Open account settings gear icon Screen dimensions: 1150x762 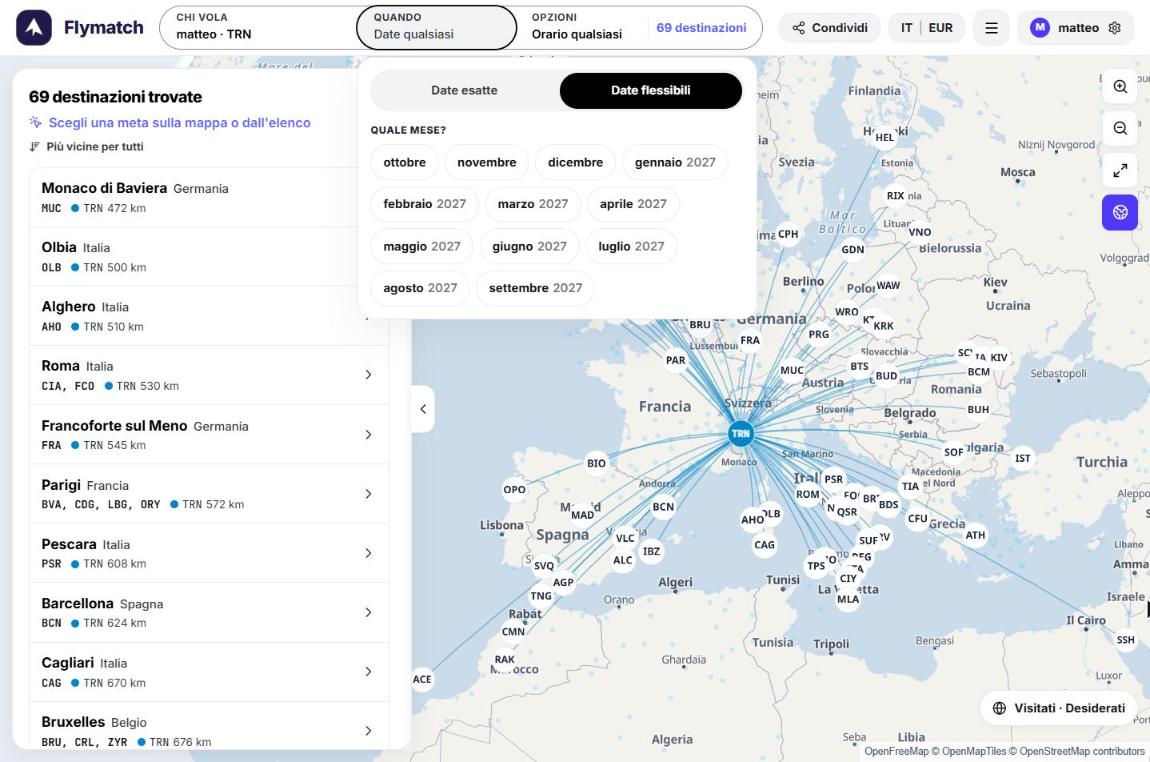click(1114, 28)
